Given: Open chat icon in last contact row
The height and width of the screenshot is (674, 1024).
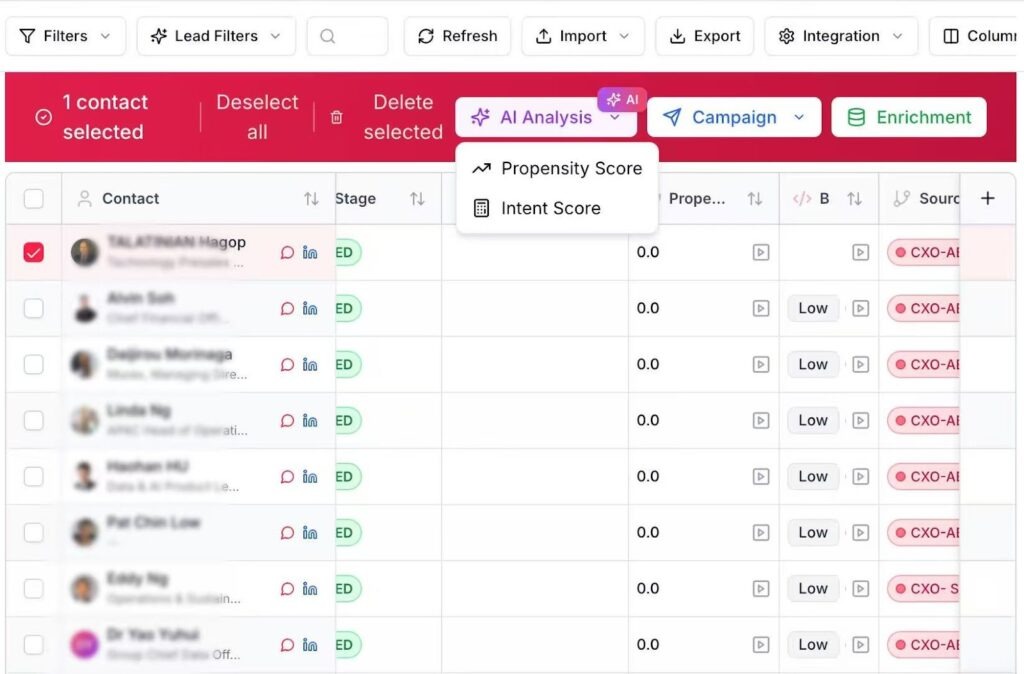Looking at the screenshot, I should (x=287, y=646).
